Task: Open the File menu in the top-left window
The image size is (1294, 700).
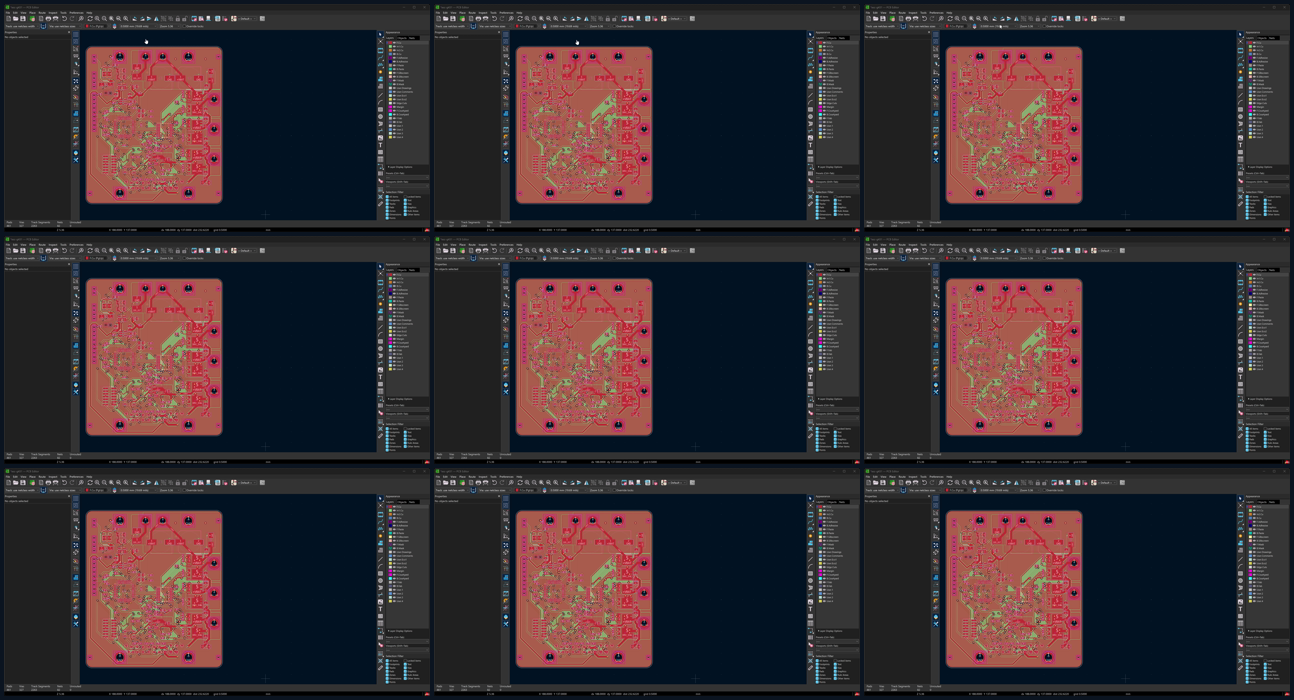Action: [x=8, y=13]
